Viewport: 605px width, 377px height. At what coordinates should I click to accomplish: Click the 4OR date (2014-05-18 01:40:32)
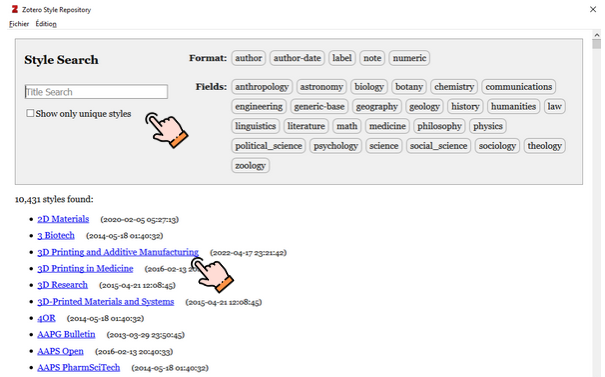click(105, 319)
